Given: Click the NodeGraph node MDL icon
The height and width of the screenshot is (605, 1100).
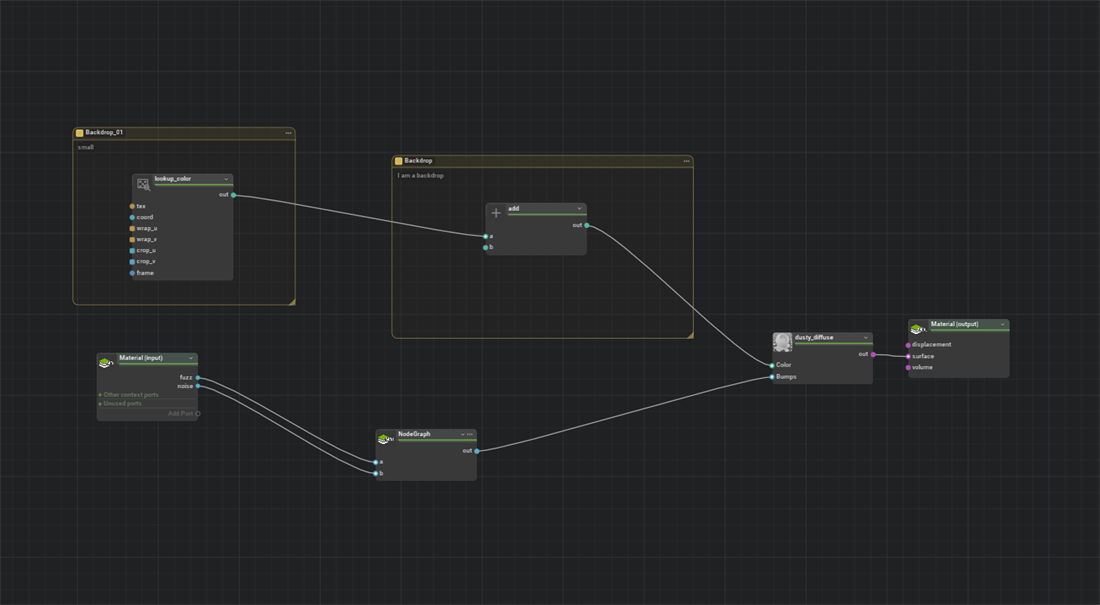Looking at the screenshot, I should pos(385,439).
